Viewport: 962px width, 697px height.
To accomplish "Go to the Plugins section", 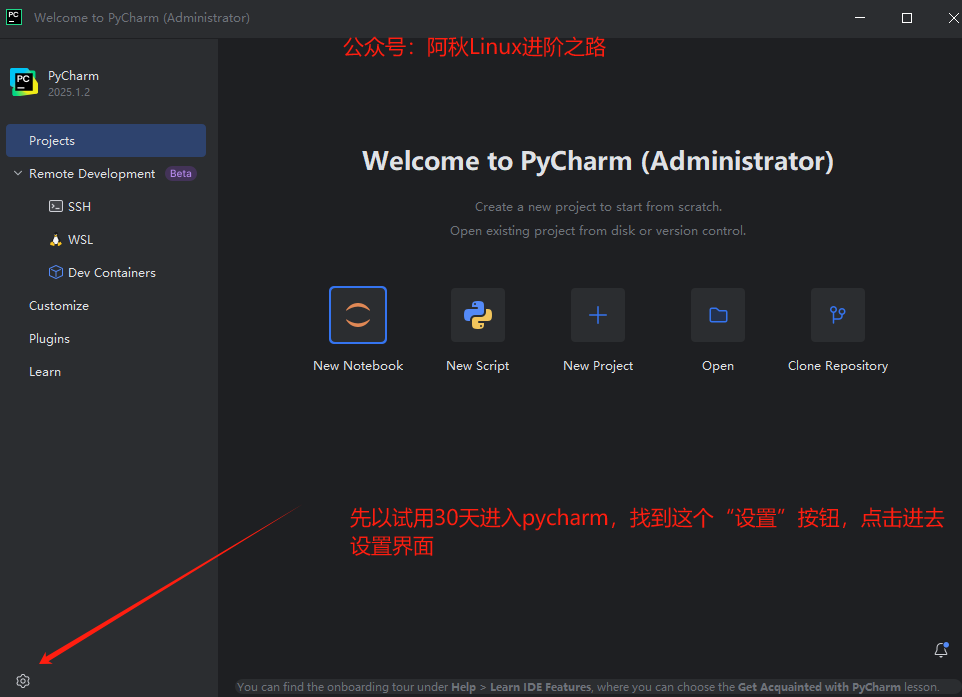I will pos(49,339).
